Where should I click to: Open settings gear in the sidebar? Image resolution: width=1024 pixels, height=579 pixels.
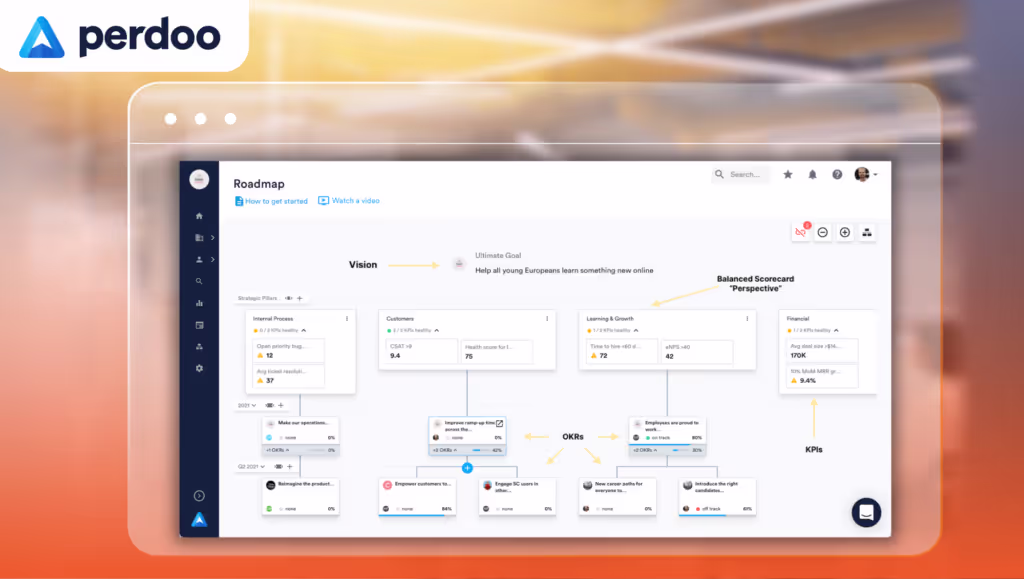point(199,368)
